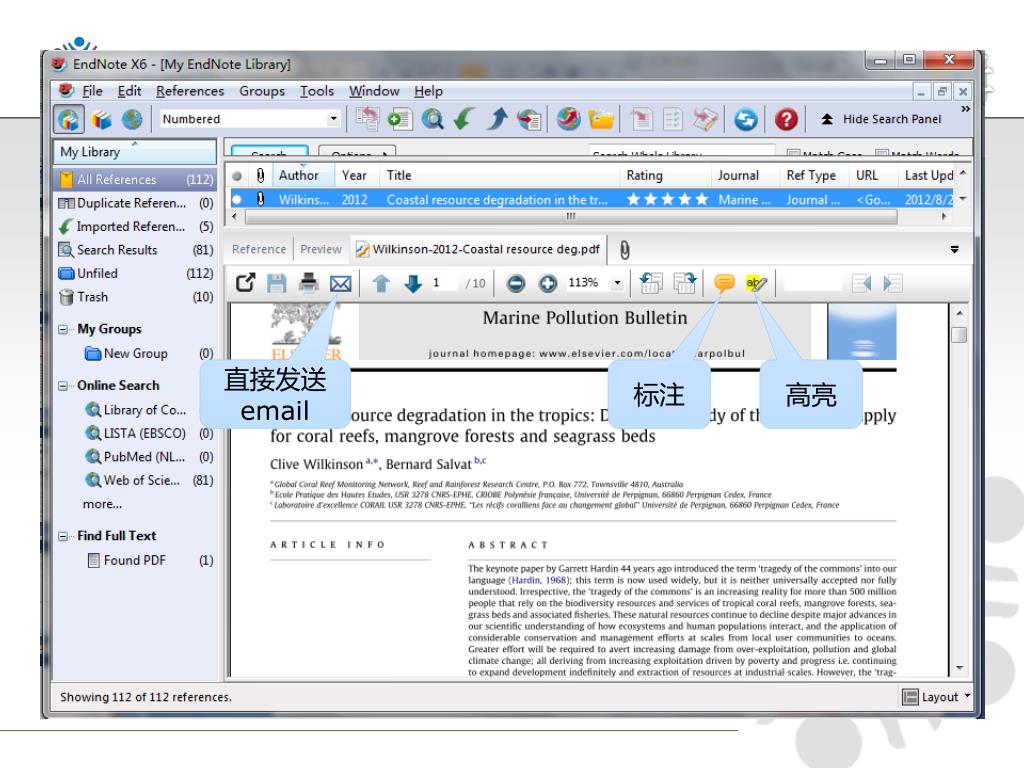Open the References menu
The height and width of the screenshot is (768, 1024).
pos(190,91)
